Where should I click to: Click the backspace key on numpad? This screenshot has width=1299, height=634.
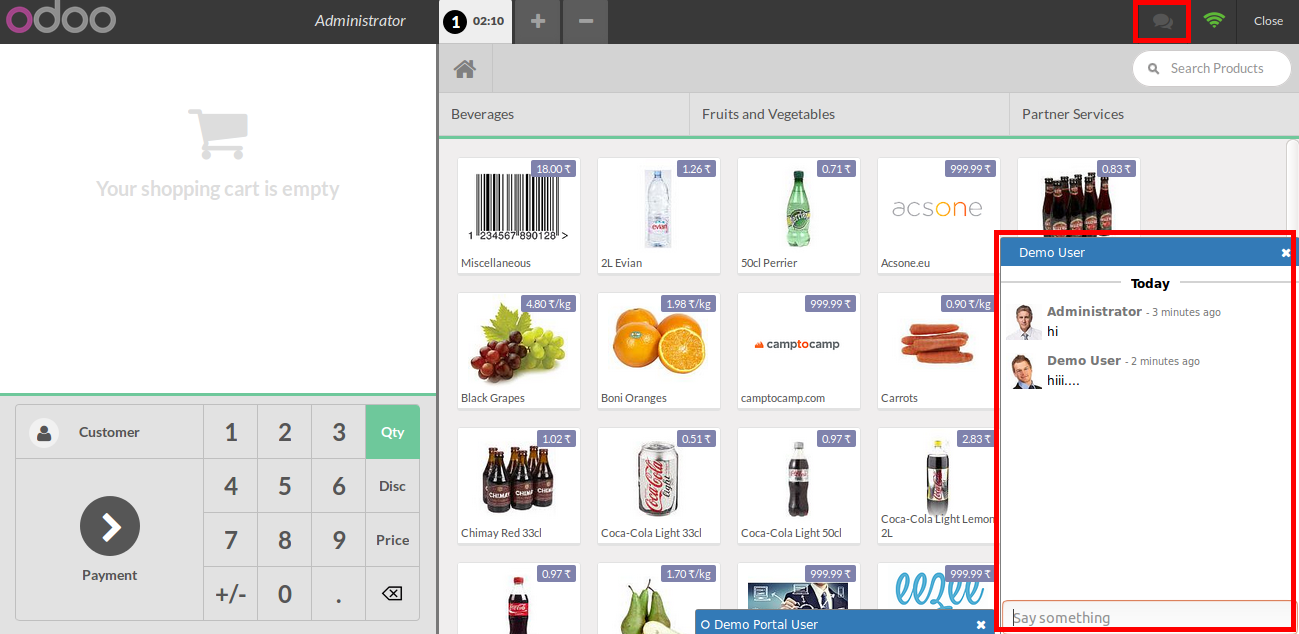[x=392, y=594]
